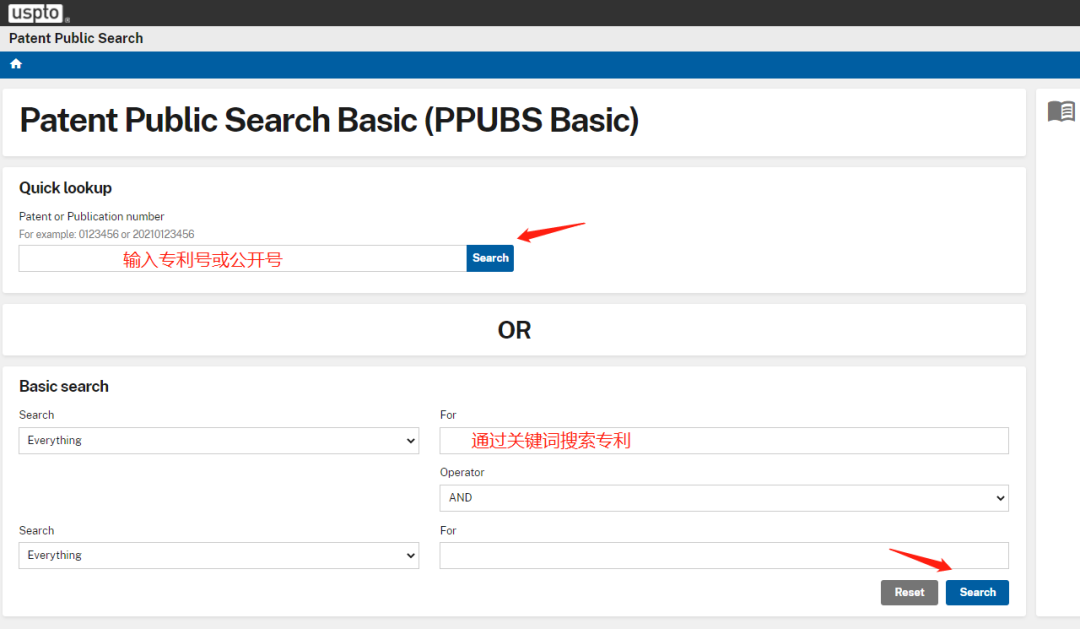Viewport: 1080px width, 629px height.
Task: Click the Patent Public Search title link
Action: pos(76,39)
